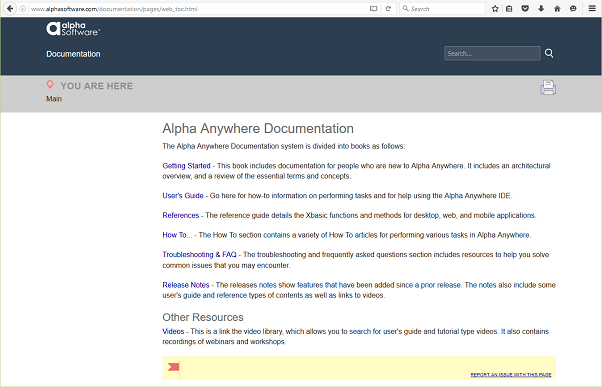Click the location pin icon
Image resolution: width=602 pixels, height=387 pixels.
pyautogui.click(x=50, y=84)
